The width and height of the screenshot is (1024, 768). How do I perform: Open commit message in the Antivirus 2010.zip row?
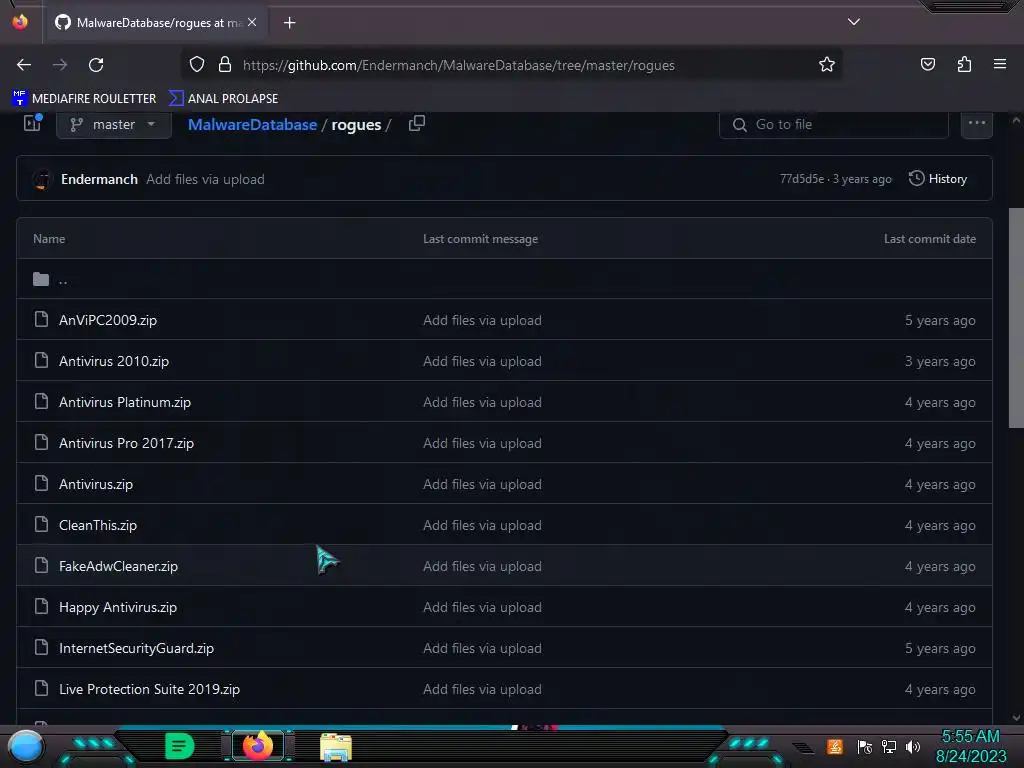pyautogui.click(x=482, y=361)
